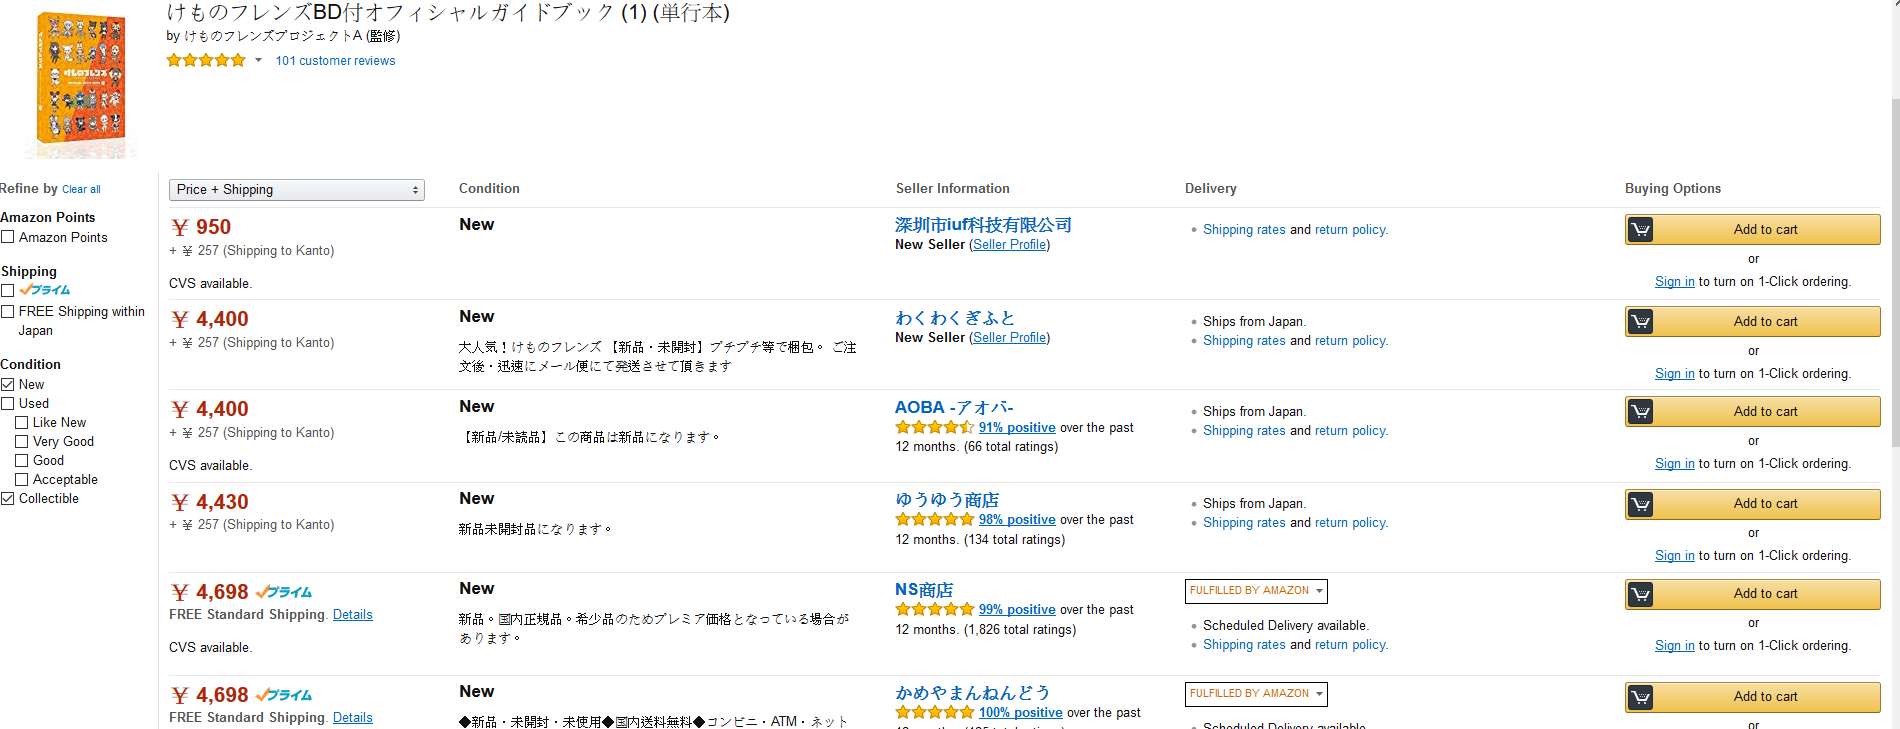Click the cart icon for the わくわくぎふと offer
This screenshot has height=729, width=1900.
[1640, 322]
